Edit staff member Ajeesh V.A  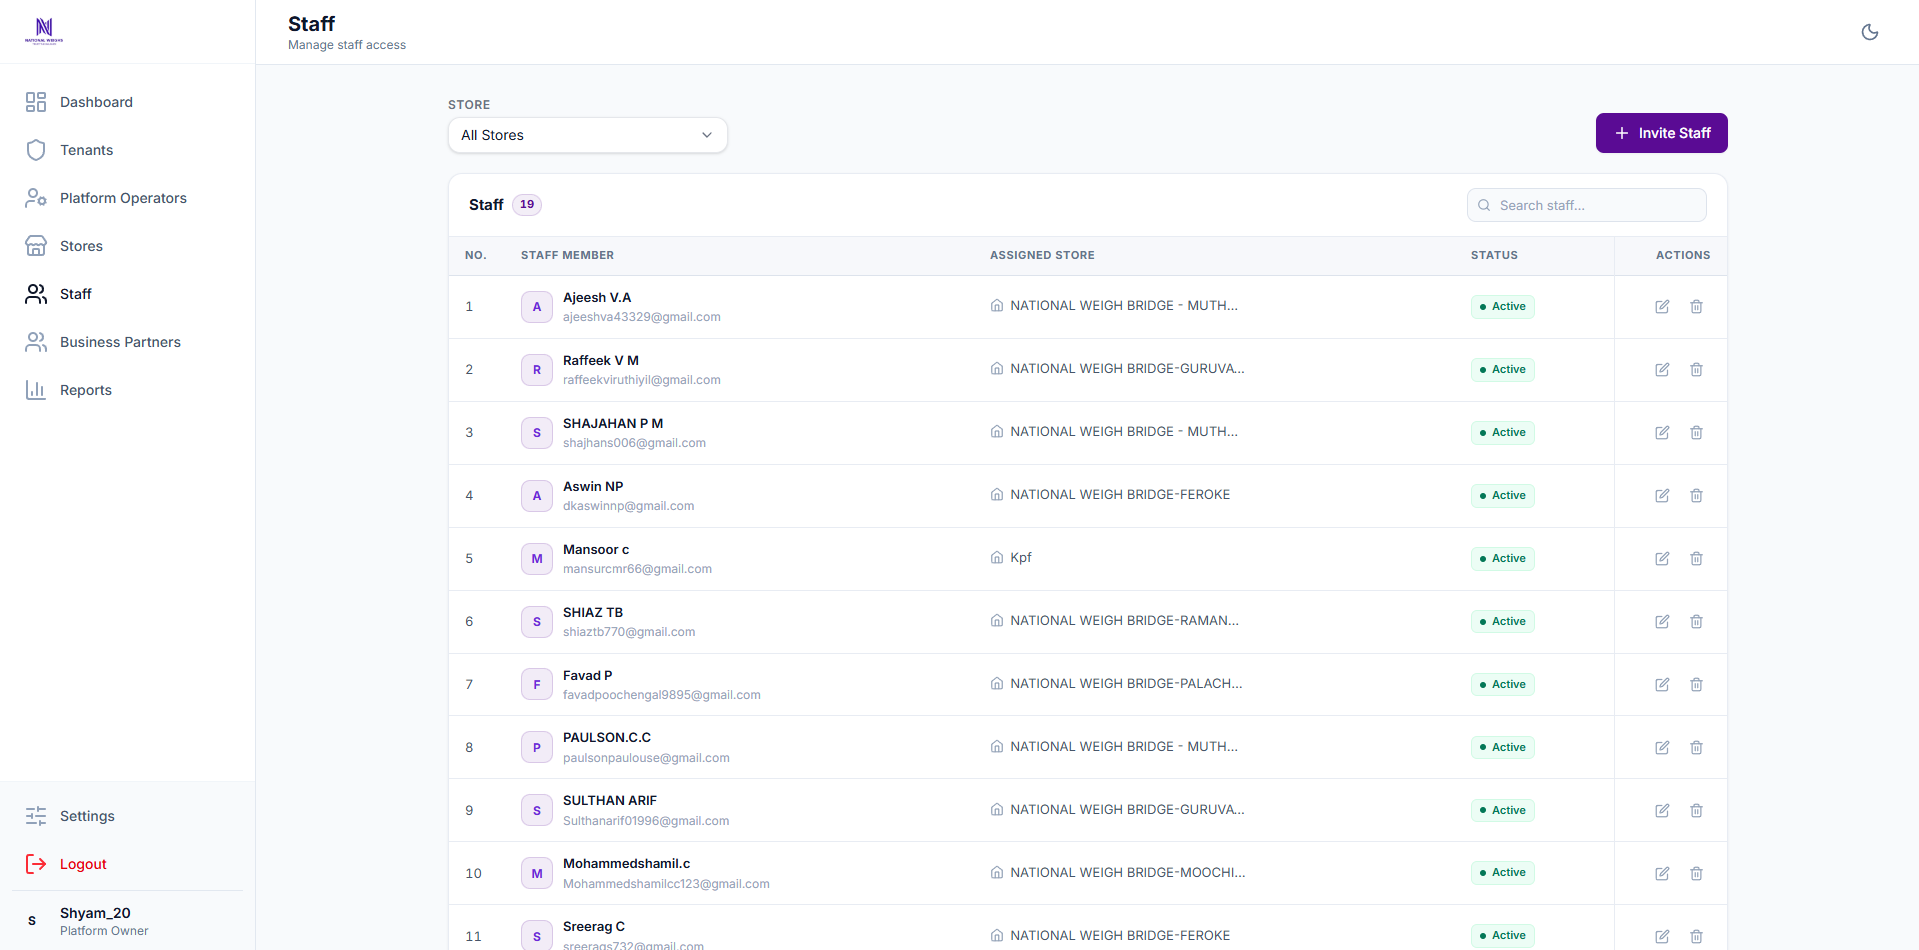click(x=1661, y=307)
